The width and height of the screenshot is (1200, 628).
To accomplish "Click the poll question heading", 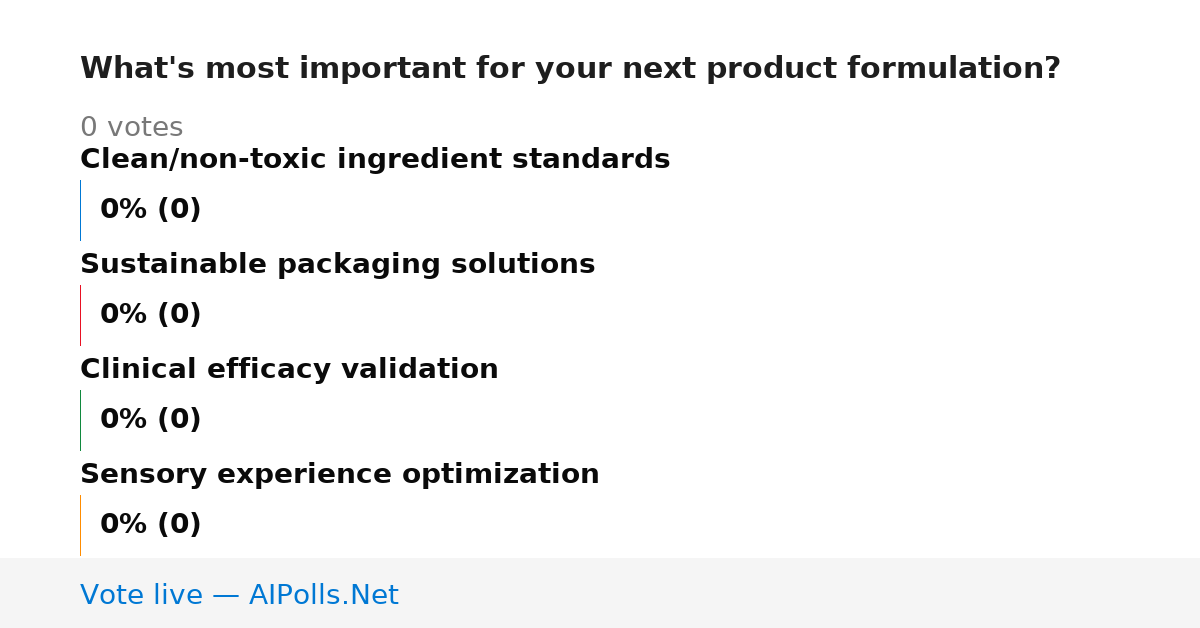I will tap(570, 69).
